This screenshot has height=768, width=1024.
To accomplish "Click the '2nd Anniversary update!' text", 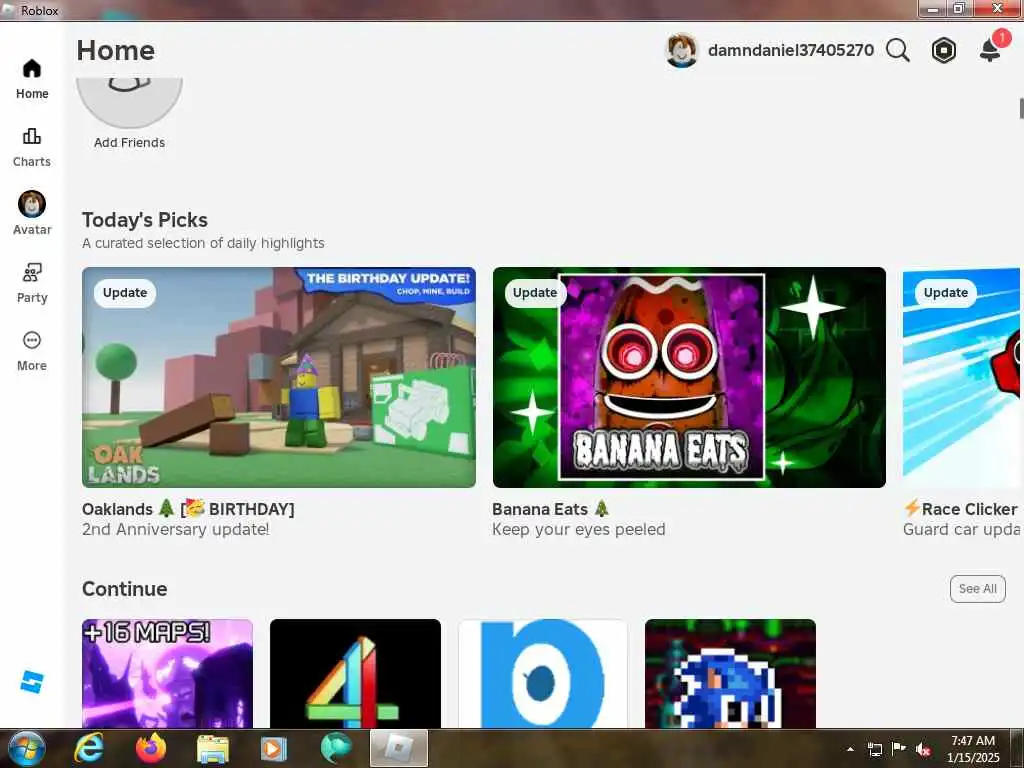I will tap(176, 529).
